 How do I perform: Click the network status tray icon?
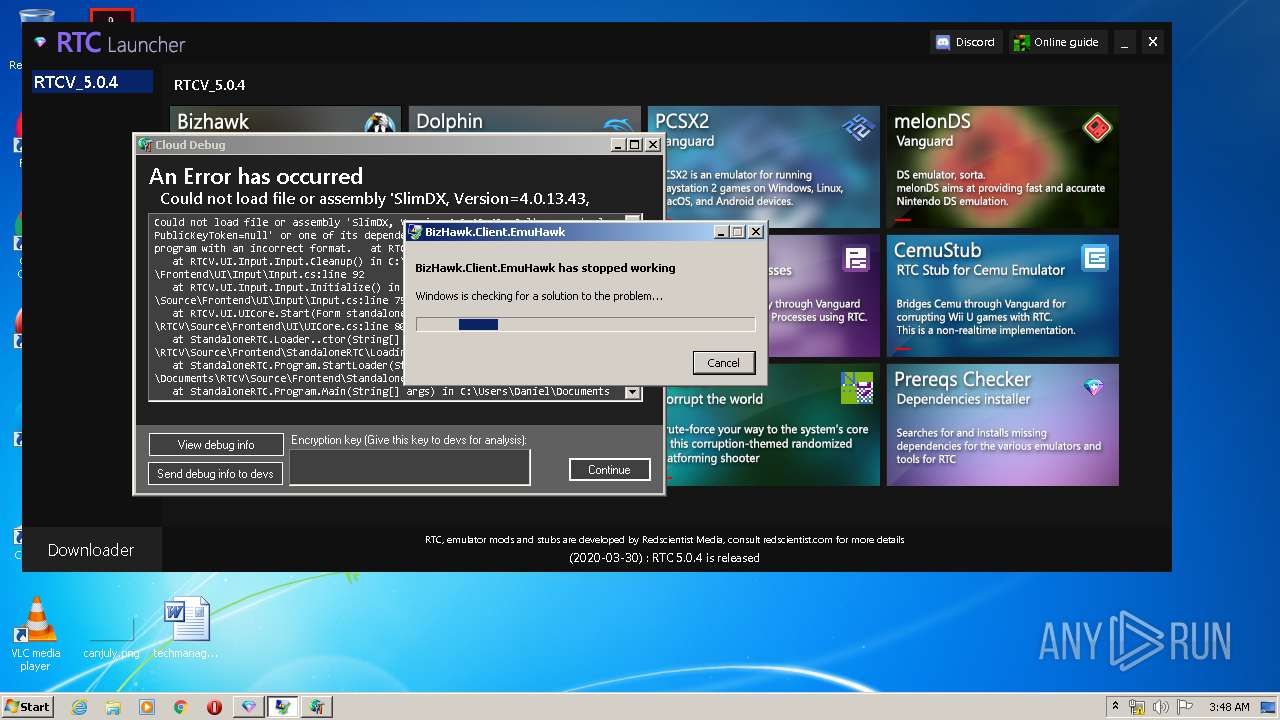pyautogui.click(x=1137, y=707)
